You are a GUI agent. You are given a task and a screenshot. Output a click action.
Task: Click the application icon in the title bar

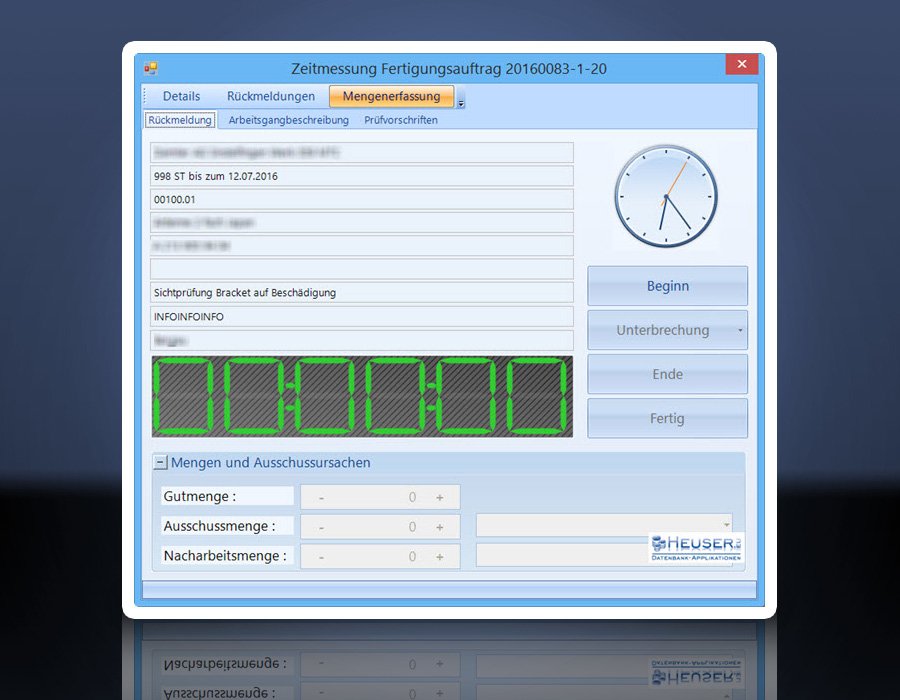pyautogui.click(x=151, y=69)
